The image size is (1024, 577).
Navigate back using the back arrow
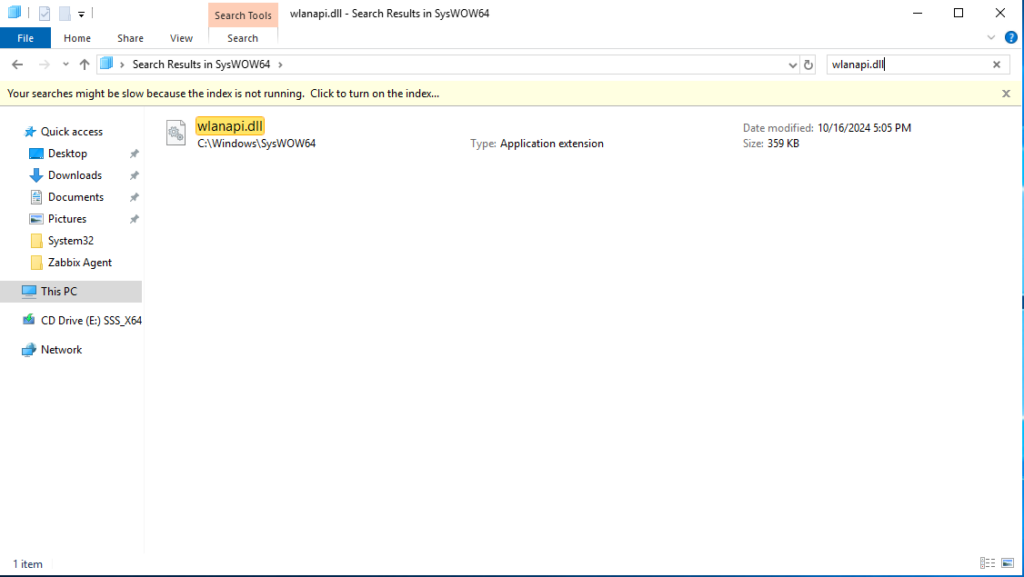click(17, 65)
